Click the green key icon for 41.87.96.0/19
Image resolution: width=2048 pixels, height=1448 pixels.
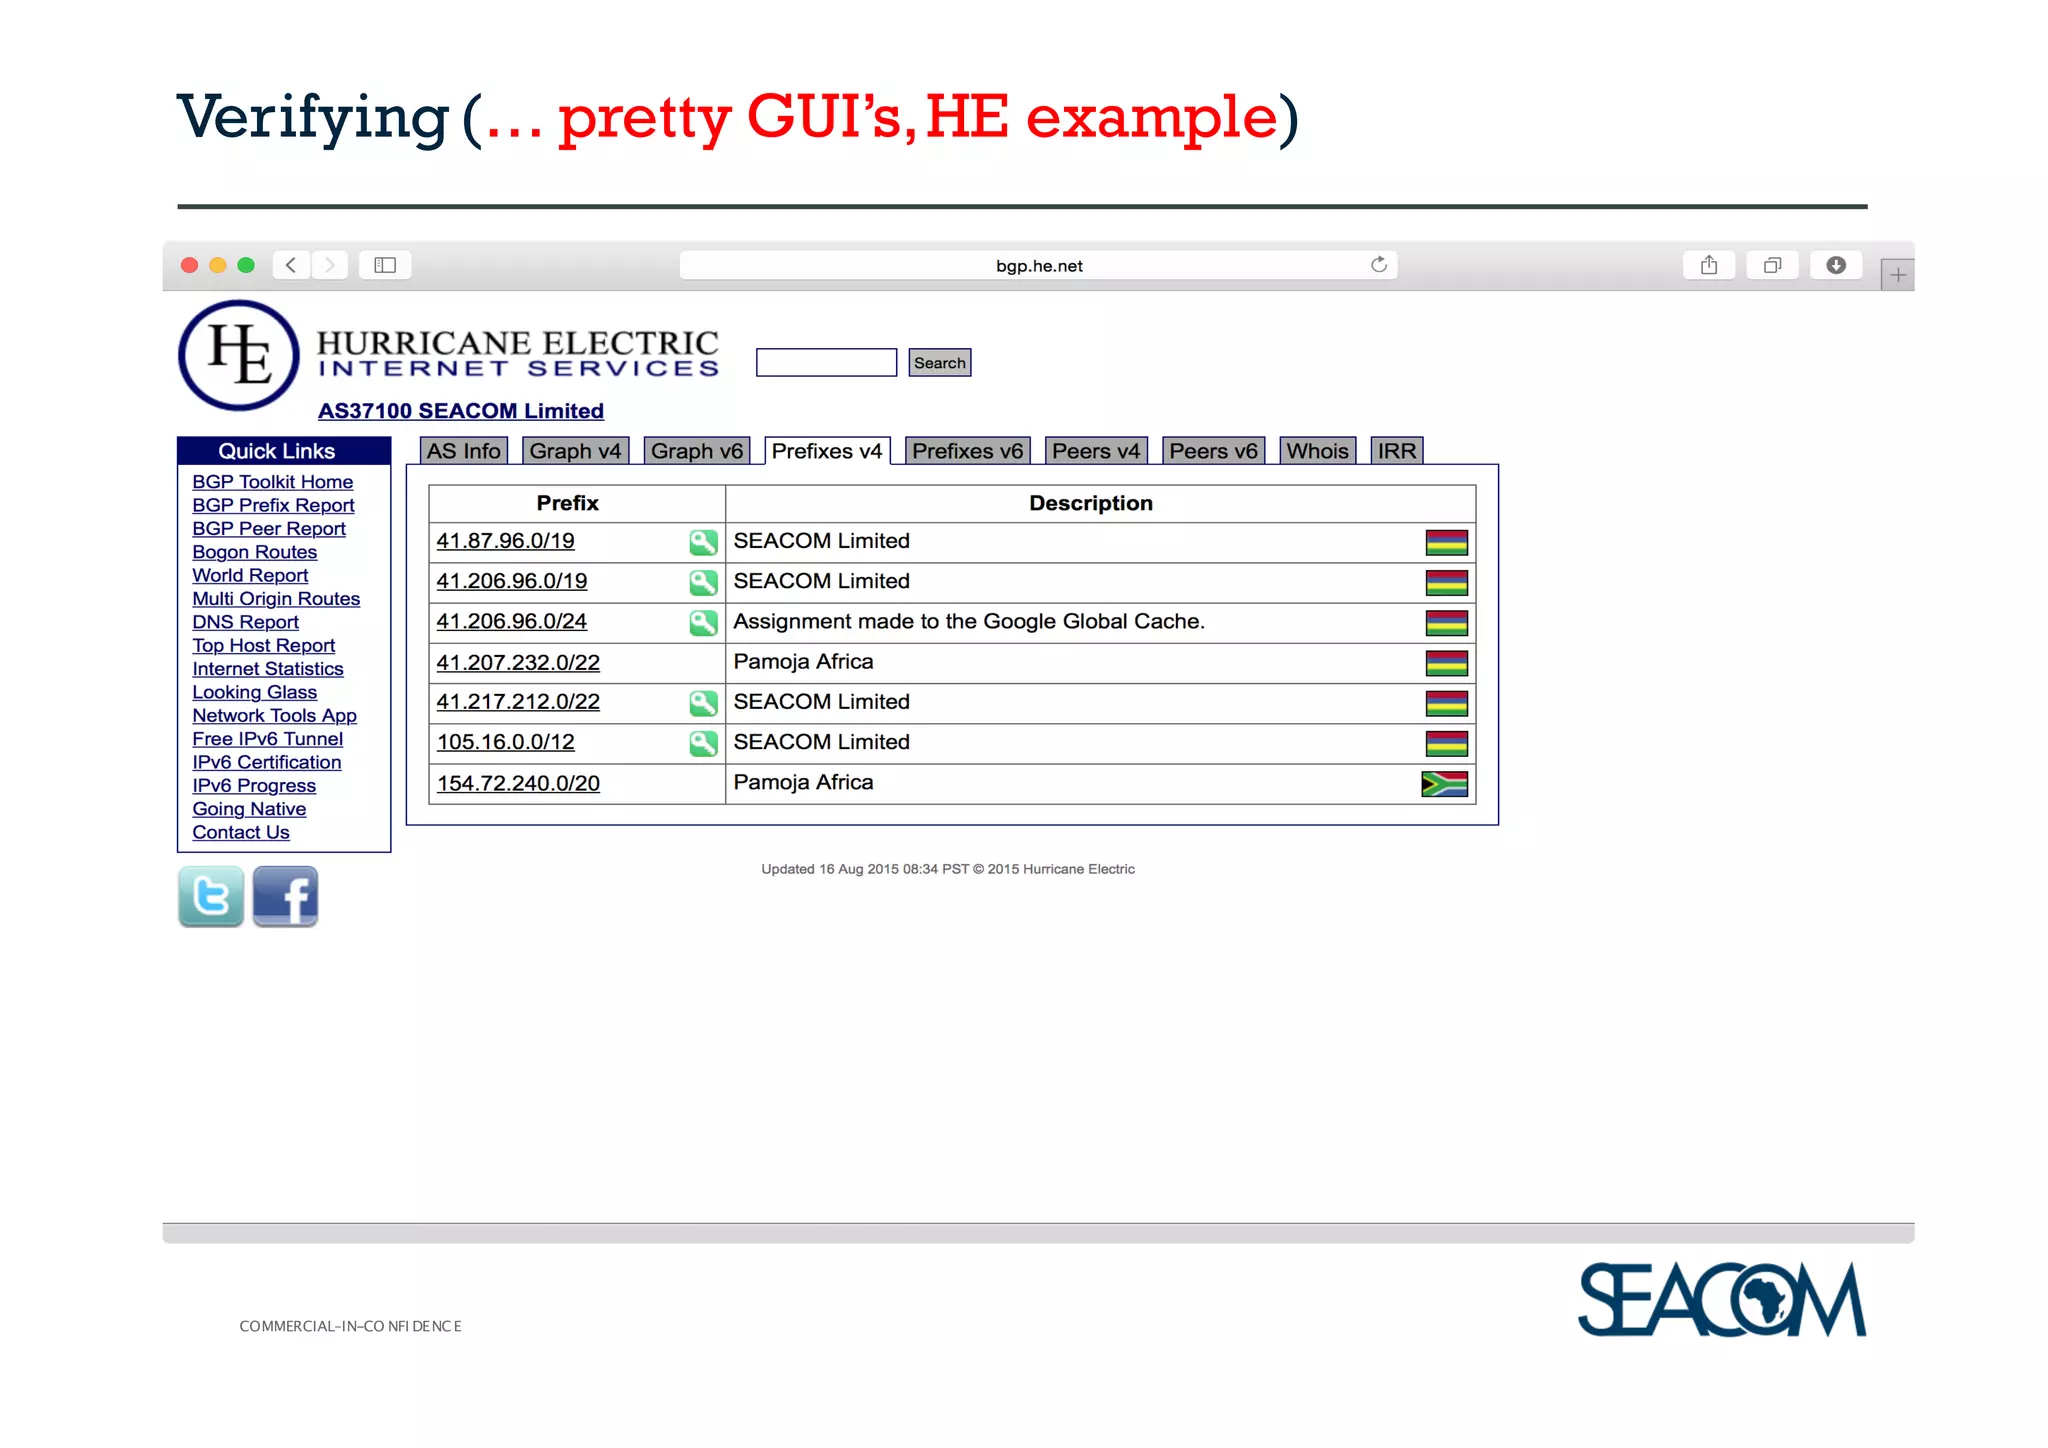coord(703,542)
